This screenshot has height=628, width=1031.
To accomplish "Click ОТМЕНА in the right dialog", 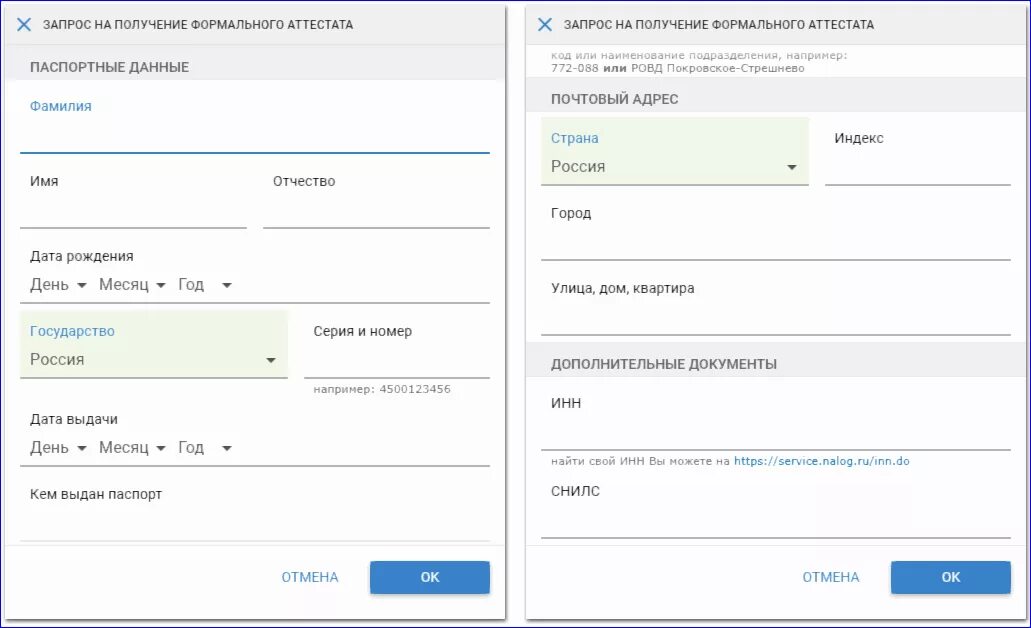I will coord(830,577).
